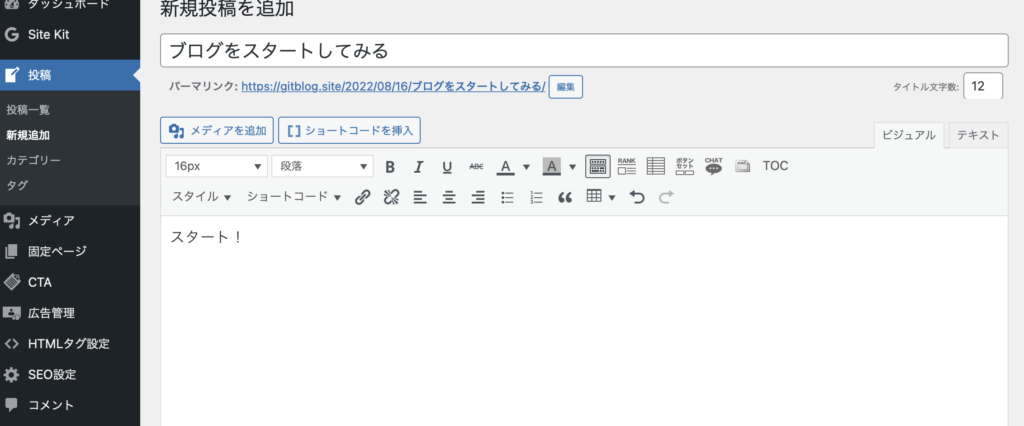Click the underline formatting icon
This screenshot has height=426, width=1024.
click(447, 167)
